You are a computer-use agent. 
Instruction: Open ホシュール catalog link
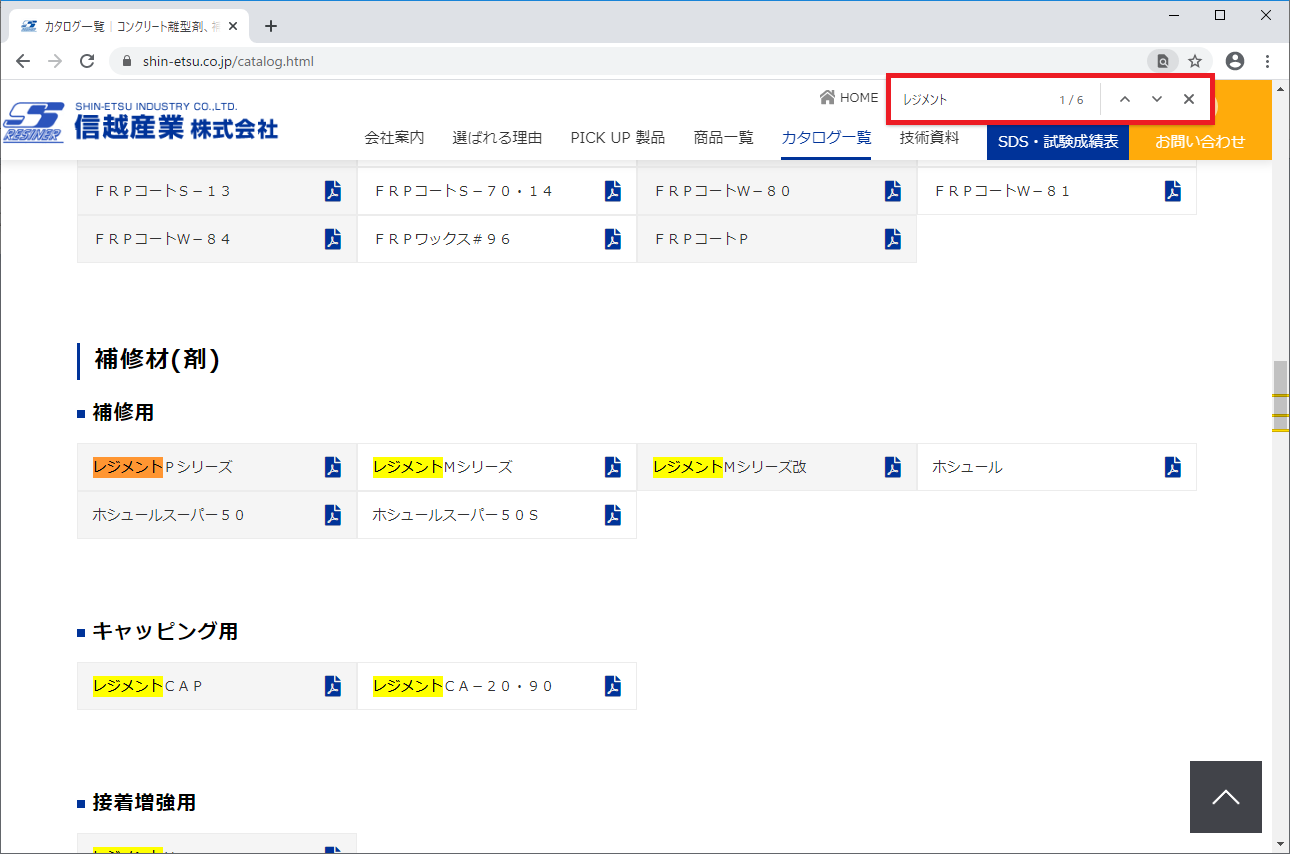point(1057,467)
